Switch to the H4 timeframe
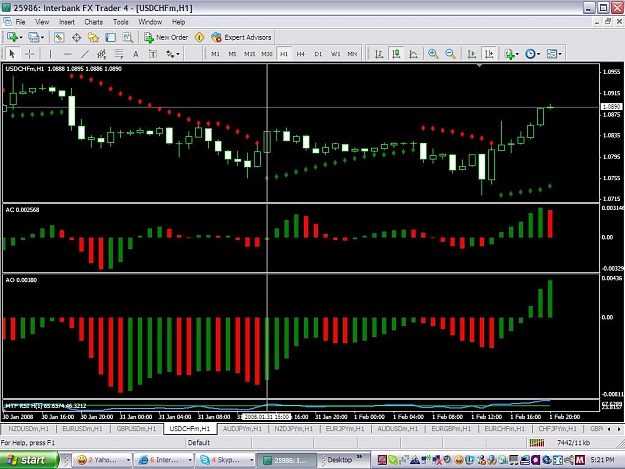 point(301,54)
